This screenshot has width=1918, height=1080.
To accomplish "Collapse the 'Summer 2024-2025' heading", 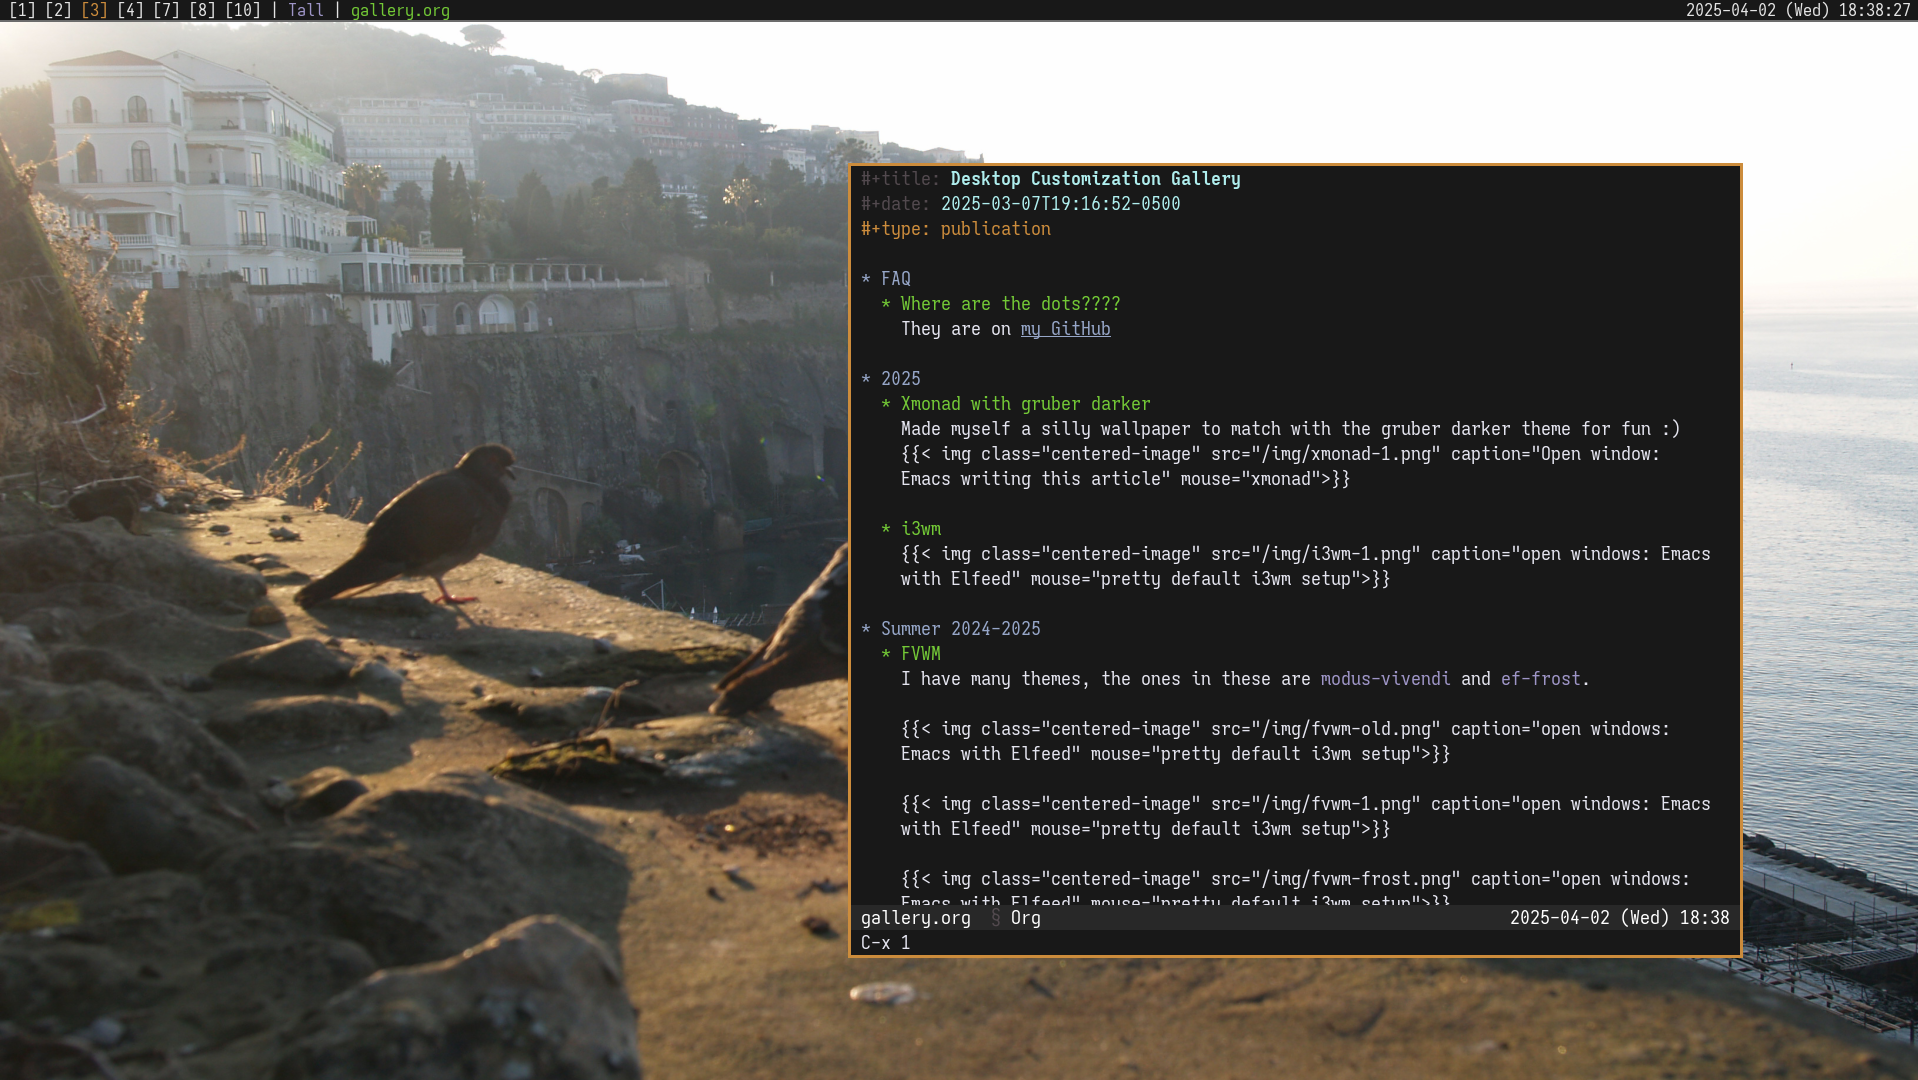I will (951, 629).
